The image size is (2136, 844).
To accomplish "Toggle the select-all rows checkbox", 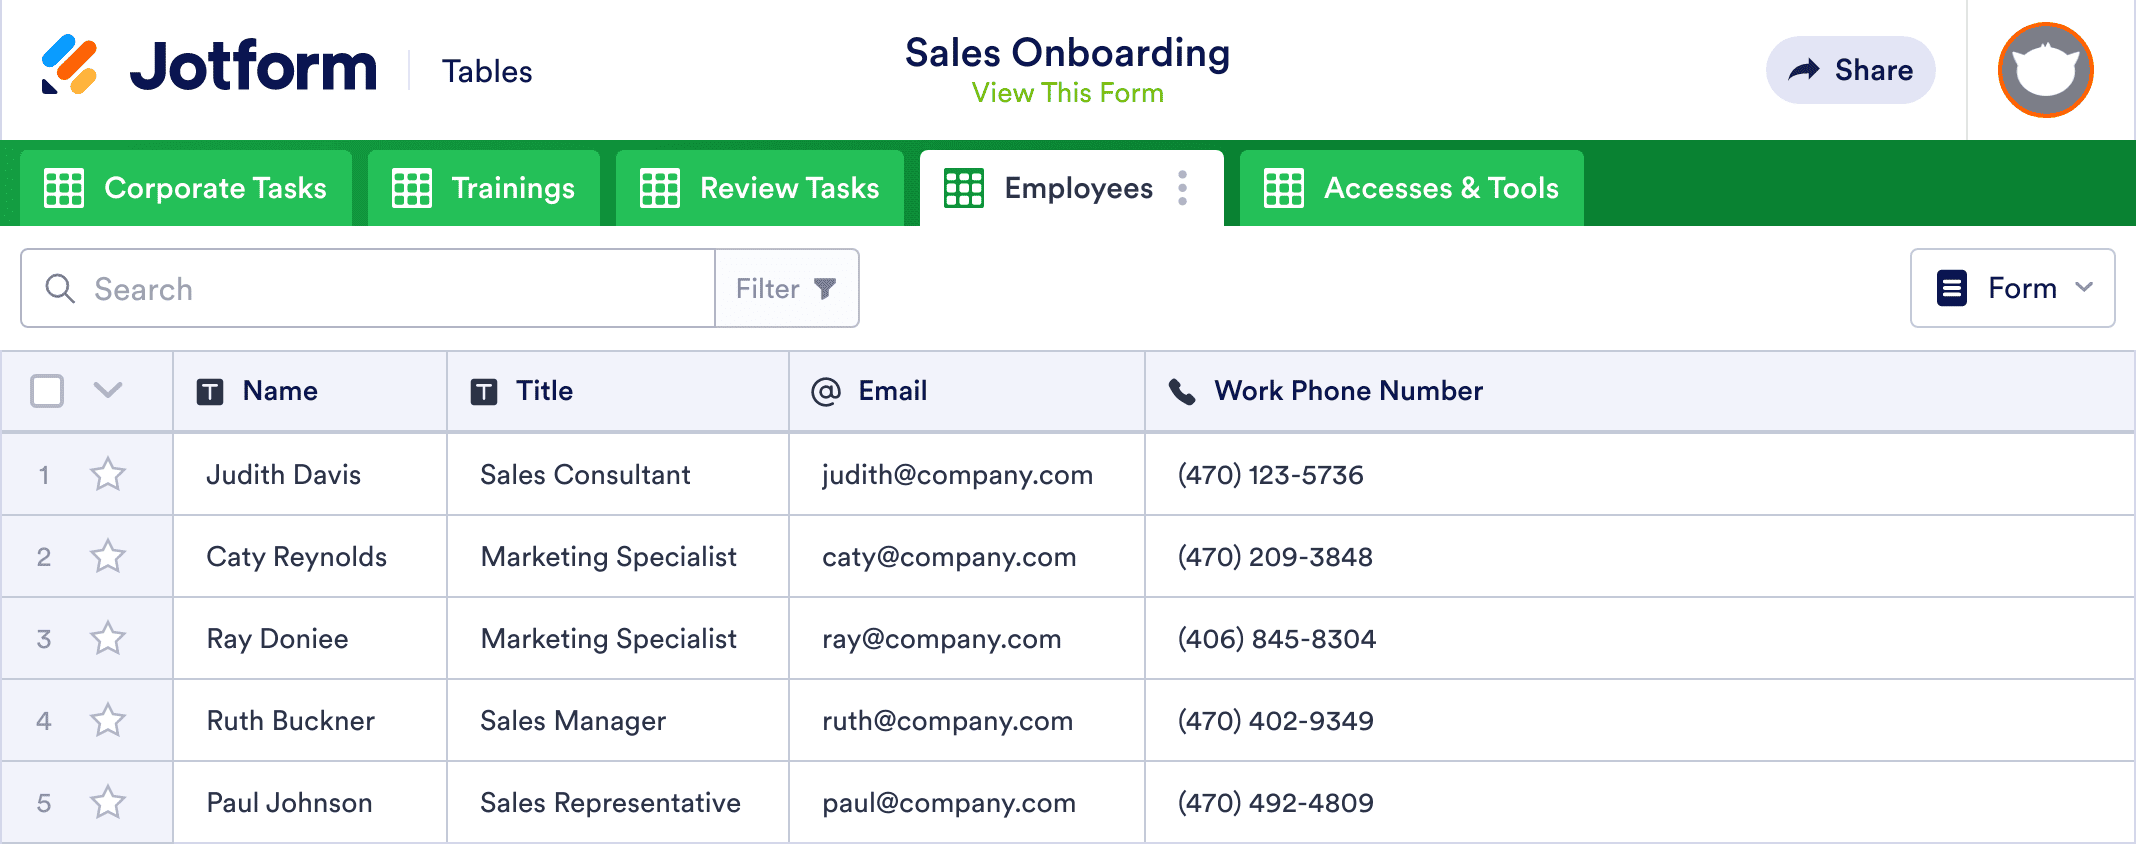I will pos(47,391).
